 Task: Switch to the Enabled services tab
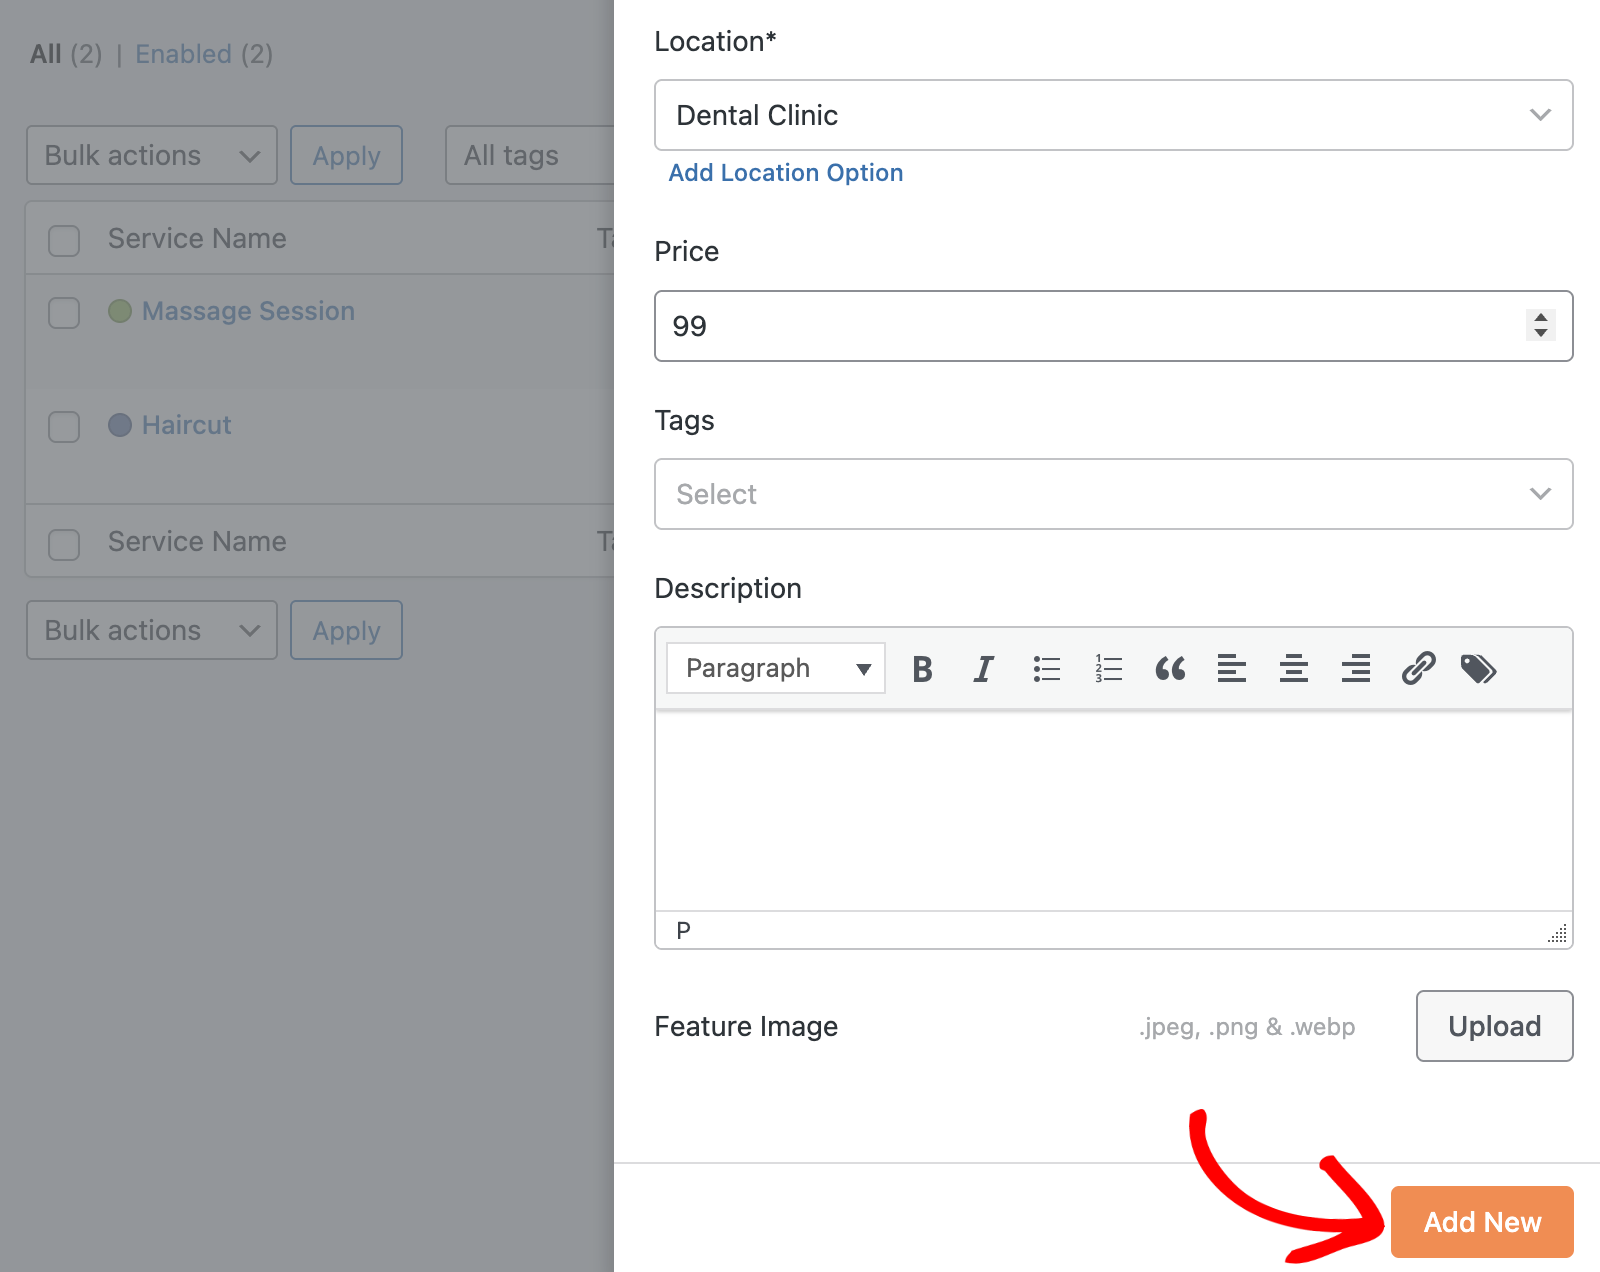(183, 54)
